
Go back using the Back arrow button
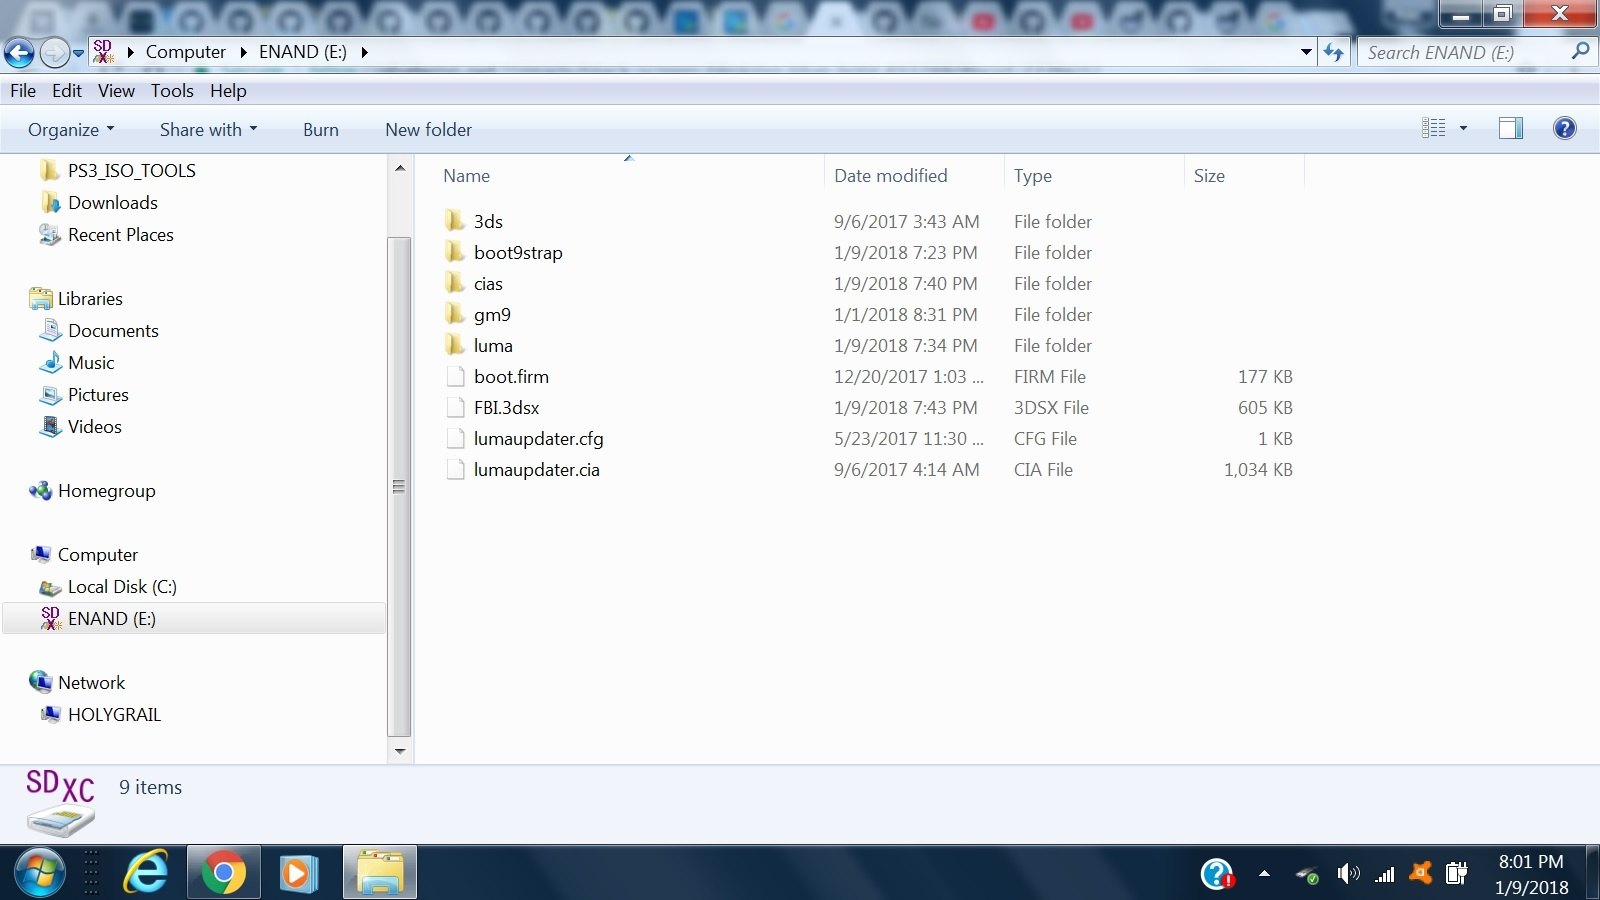point(19,52)
